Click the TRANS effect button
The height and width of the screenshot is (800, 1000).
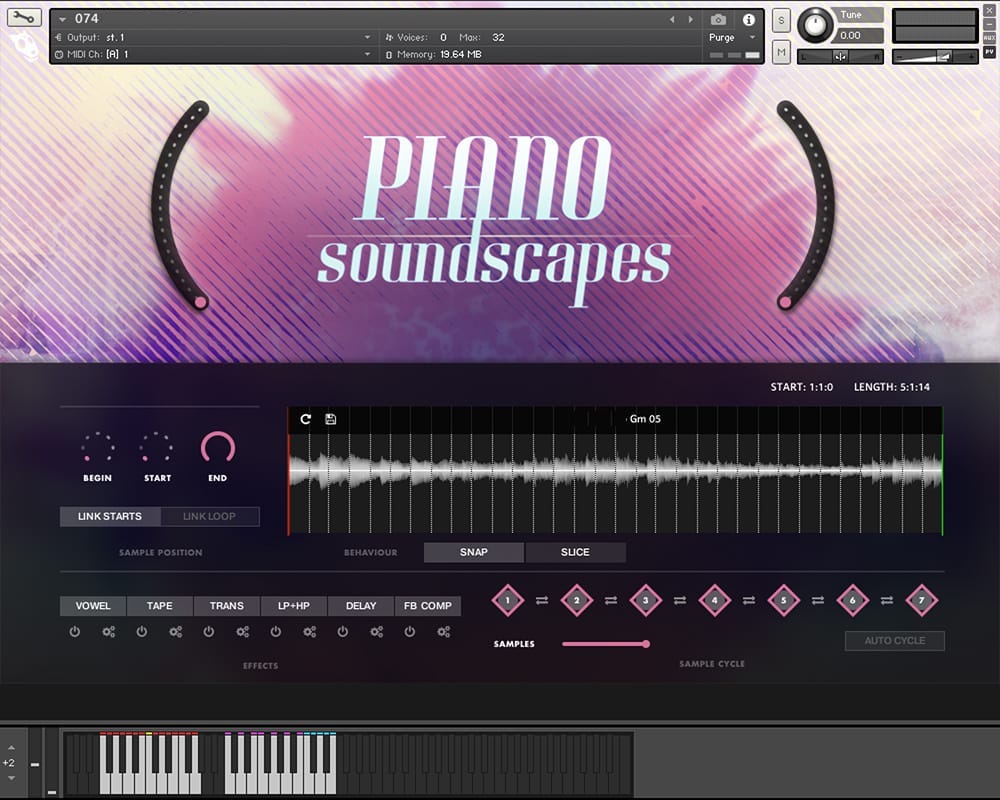point(227,606)
